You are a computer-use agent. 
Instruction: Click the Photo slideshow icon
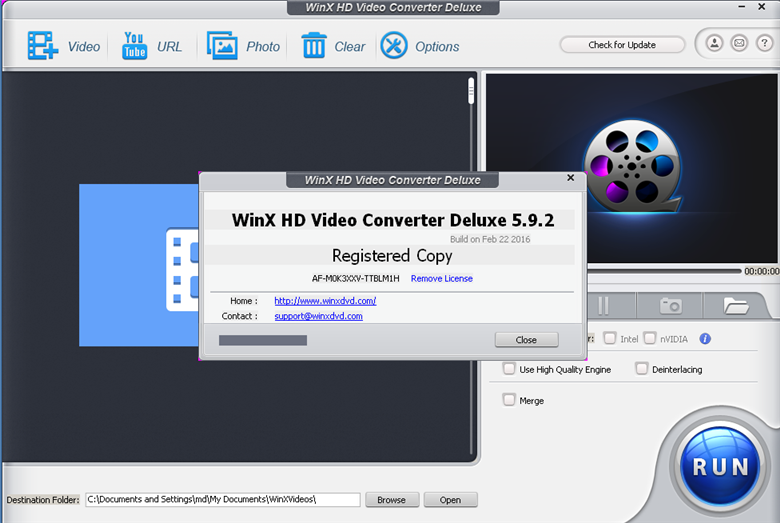[x=221, y=46]
